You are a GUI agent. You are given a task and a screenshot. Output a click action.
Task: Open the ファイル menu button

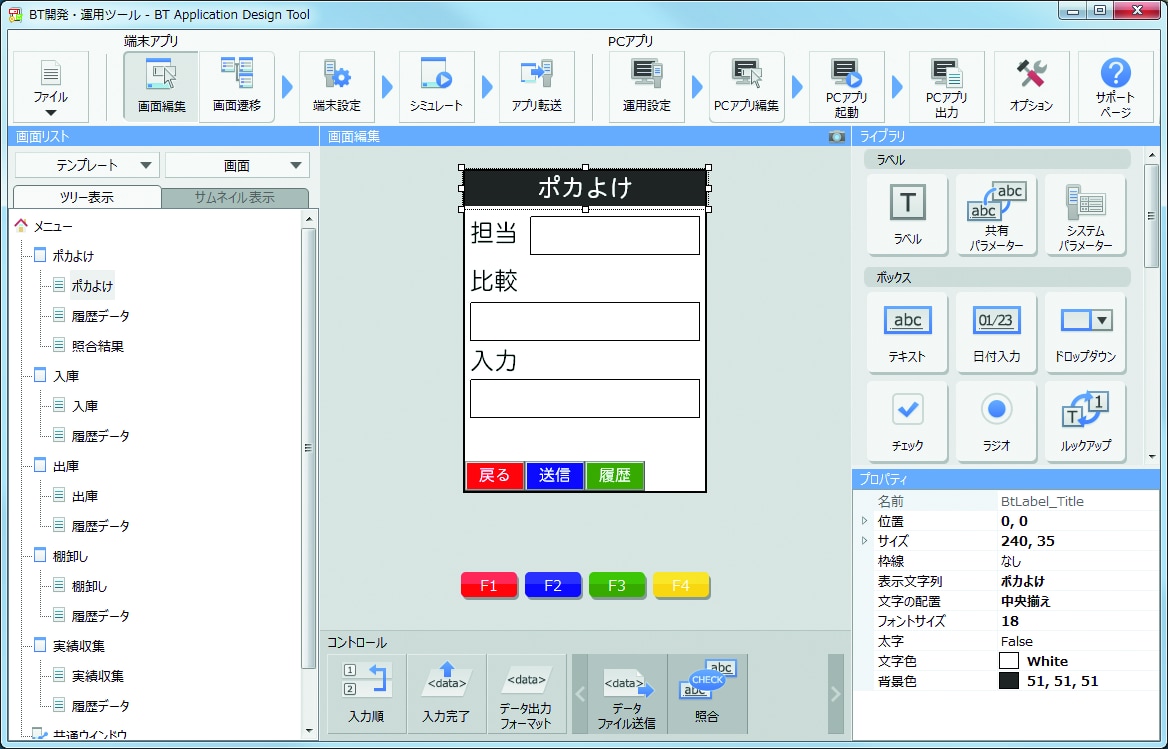(51, 86)
